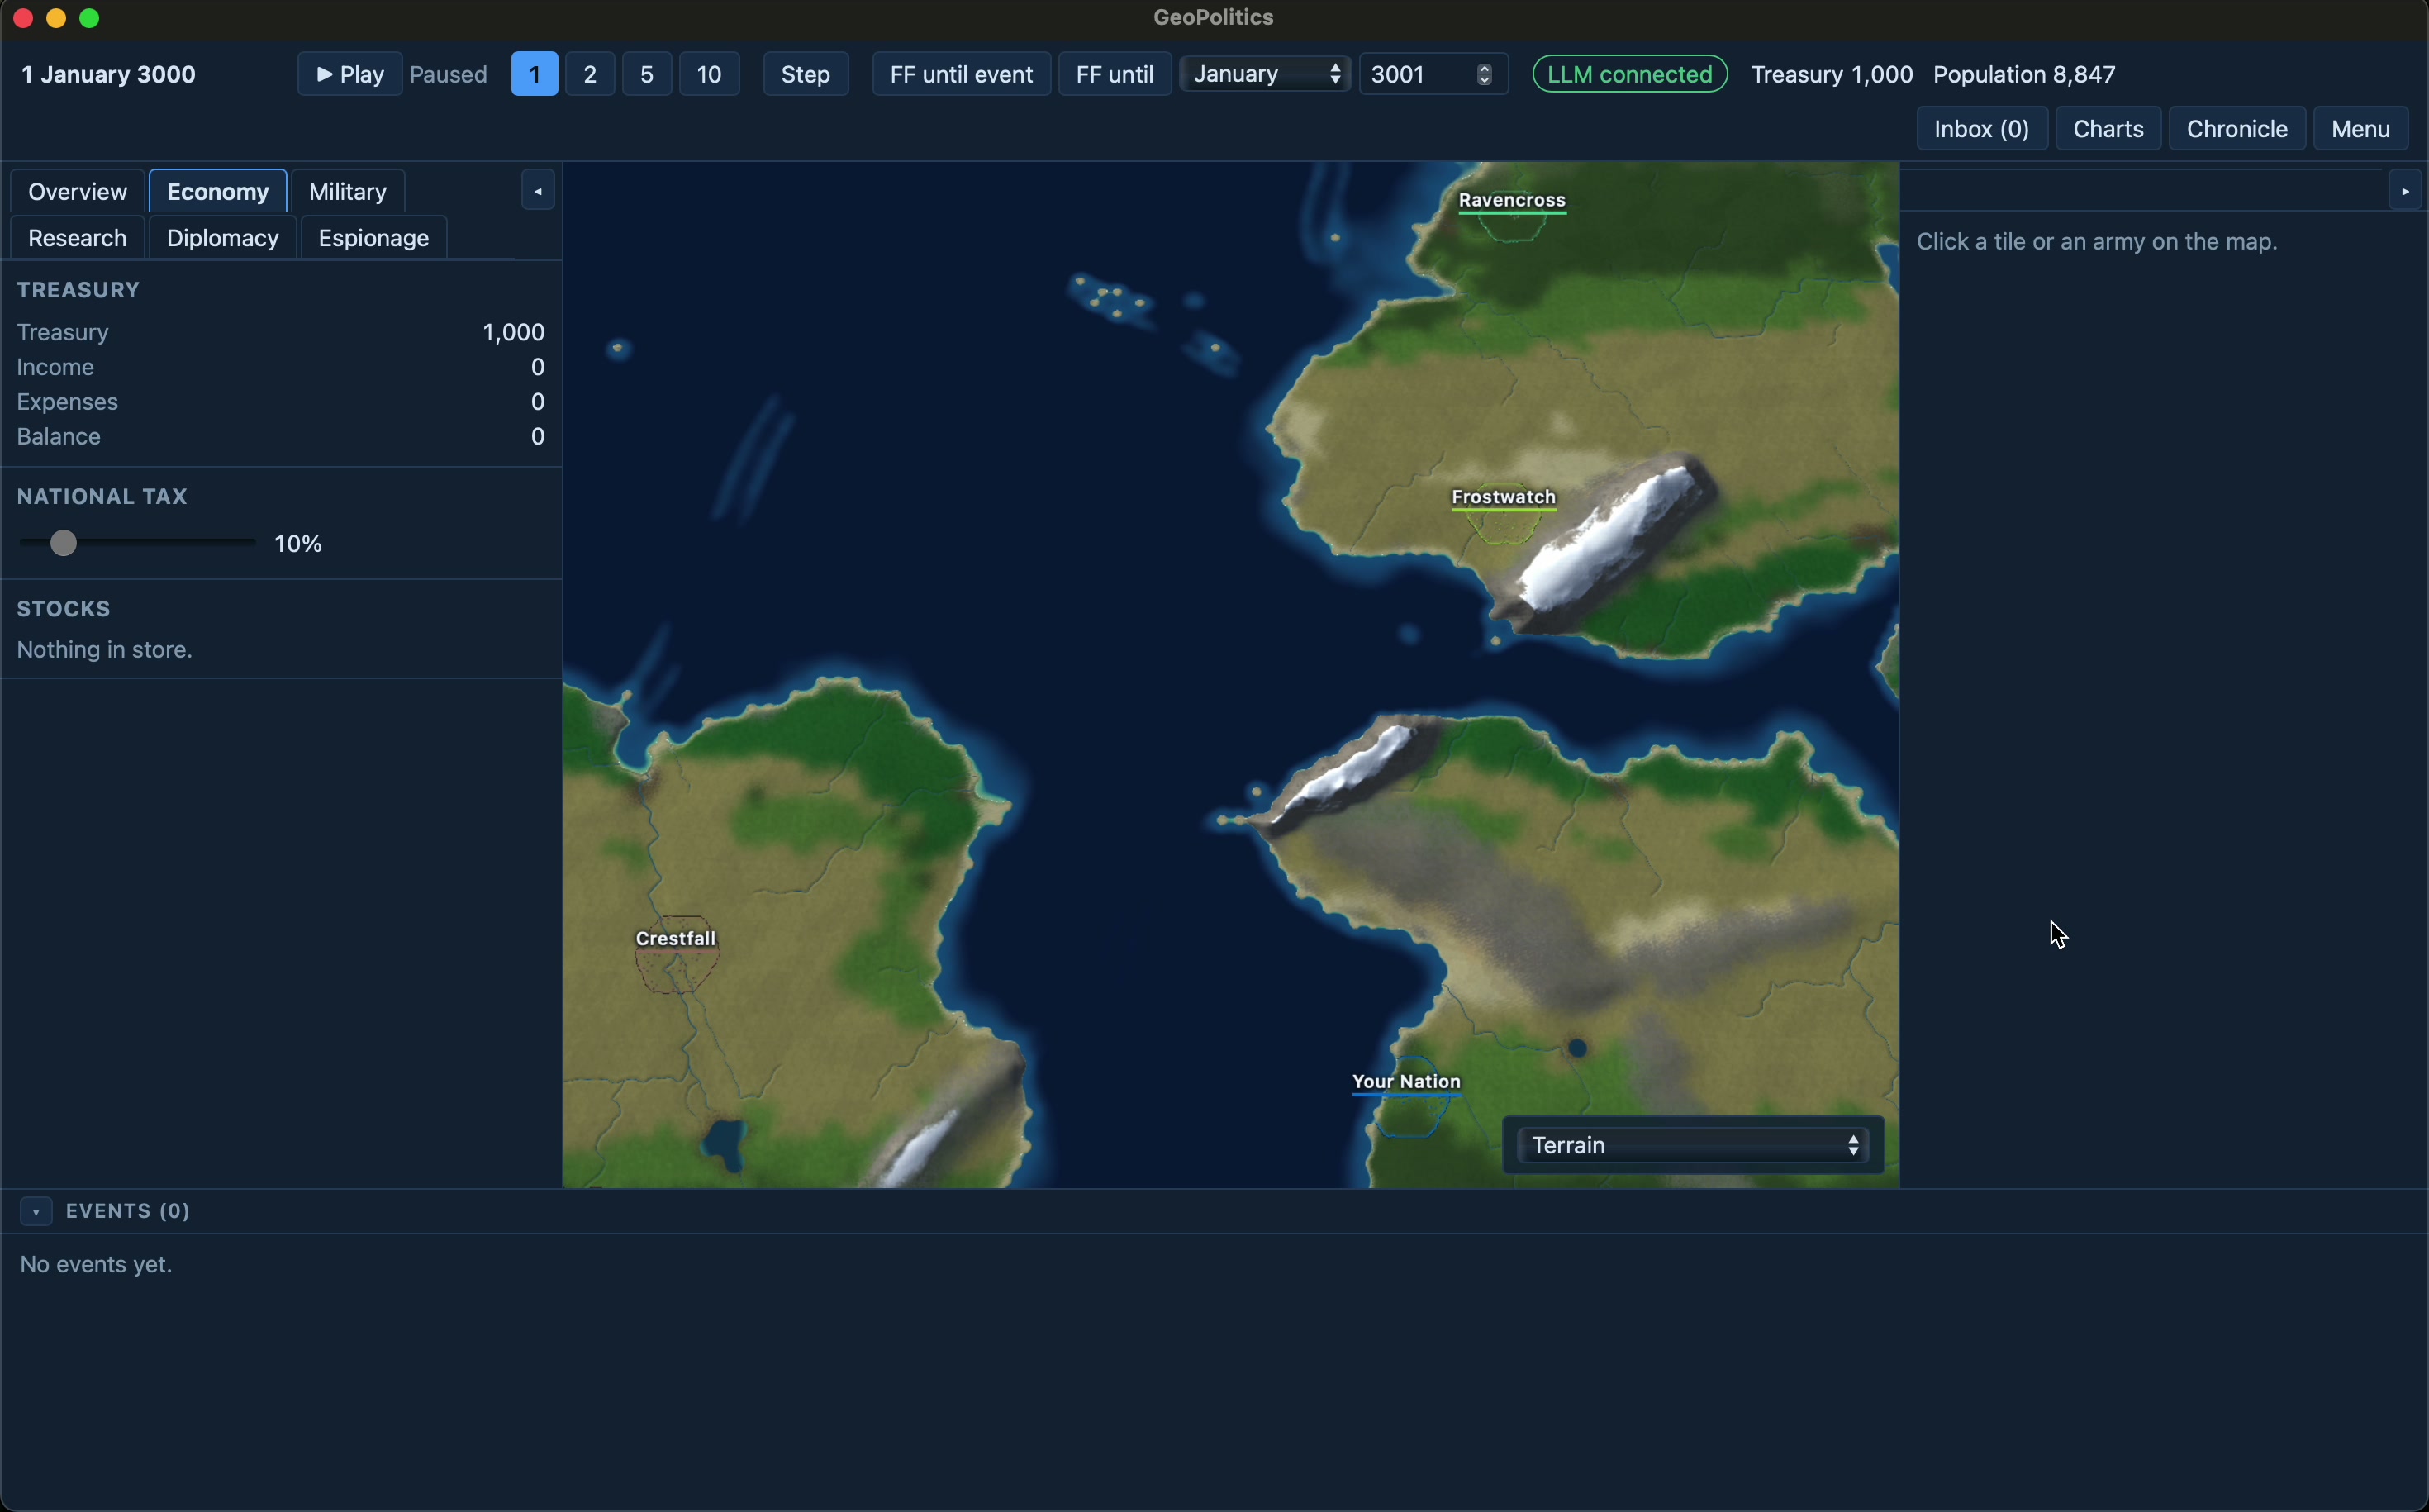Set game speed to 2
Screen dimensions: 2429x1512
pyautogui.click(x=590, y=74)
